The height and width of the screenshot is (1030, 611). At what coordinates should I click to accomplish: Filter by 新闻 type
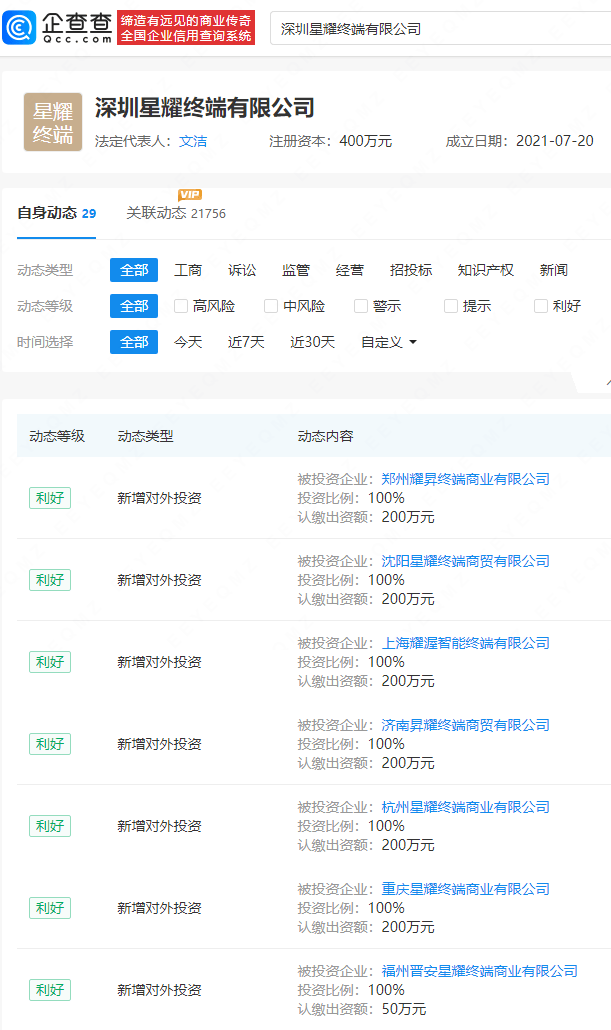(x=554, y=270)
